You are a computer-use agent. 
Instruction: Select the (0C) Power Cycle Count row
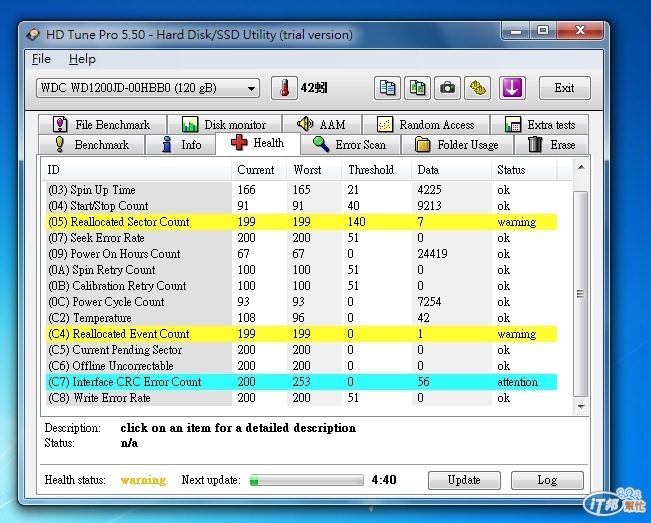pyautogui.click(x=301, y=302)
